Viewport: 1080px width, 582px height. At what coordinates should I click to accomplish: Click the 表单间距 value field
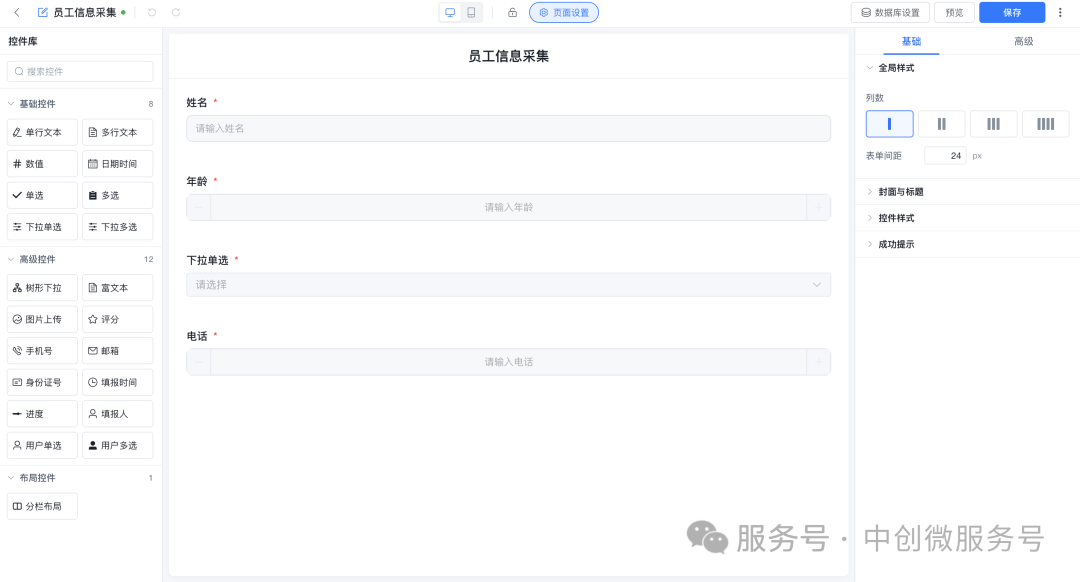[945, 156]
